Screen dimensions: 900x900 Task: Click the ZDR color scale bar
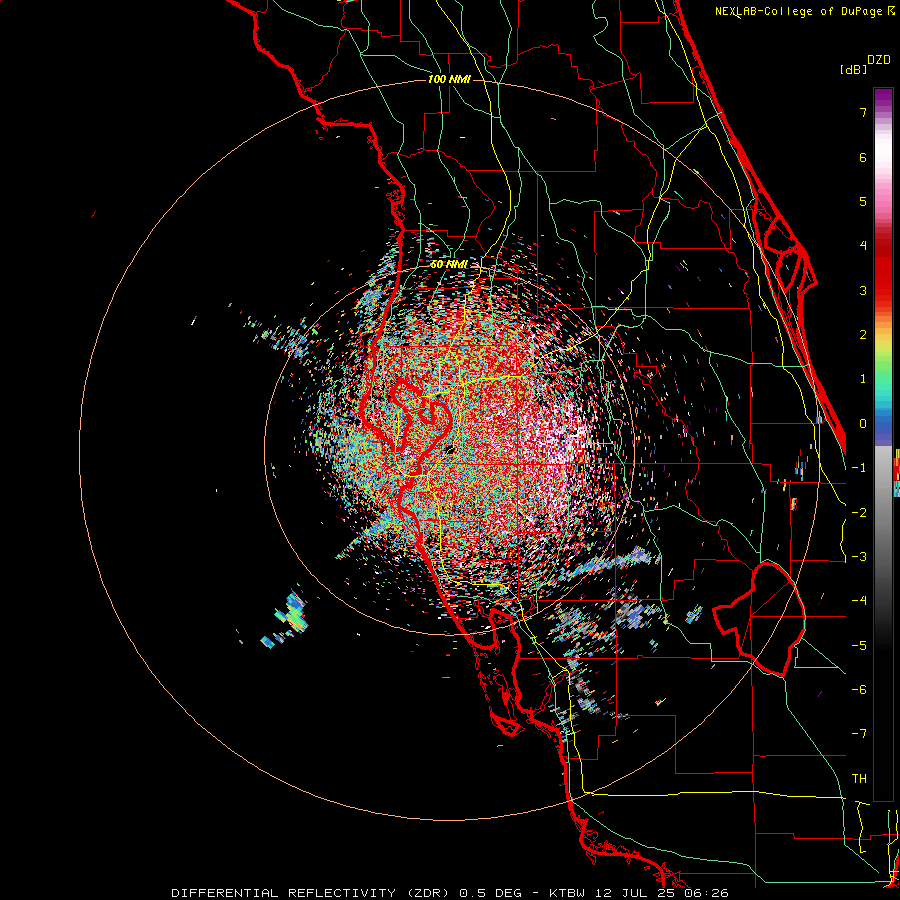pos(883,444)
